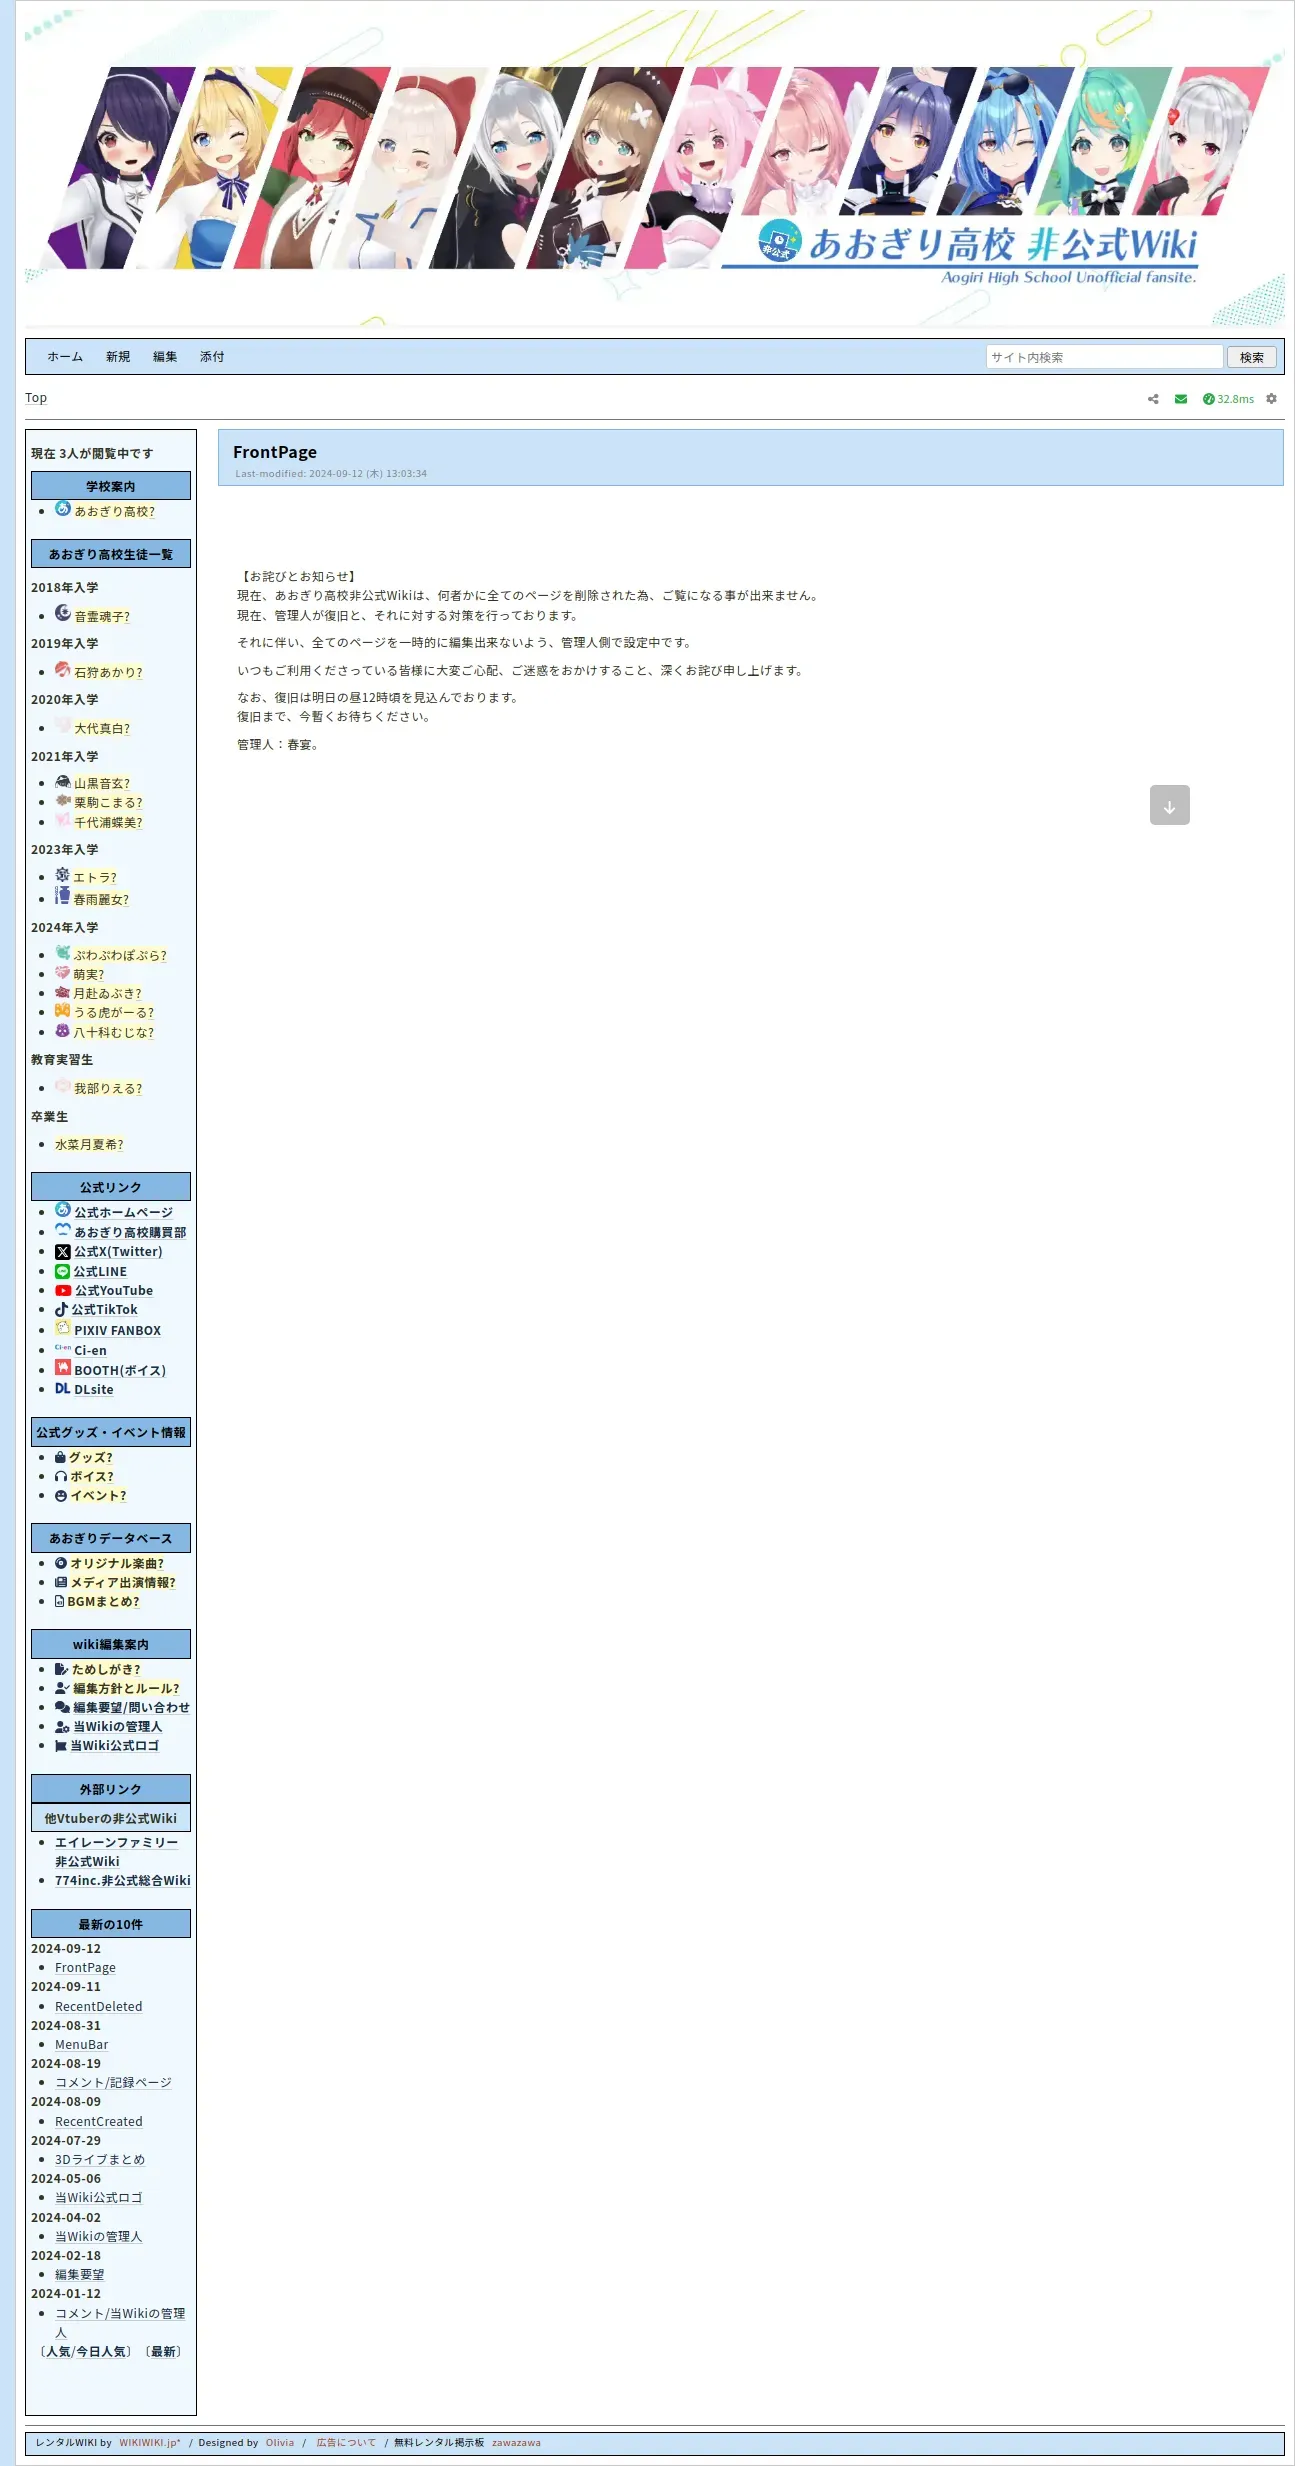Open the ホーム menu item
This screenshot has width=1295, height=2466.
coord(65,357)
